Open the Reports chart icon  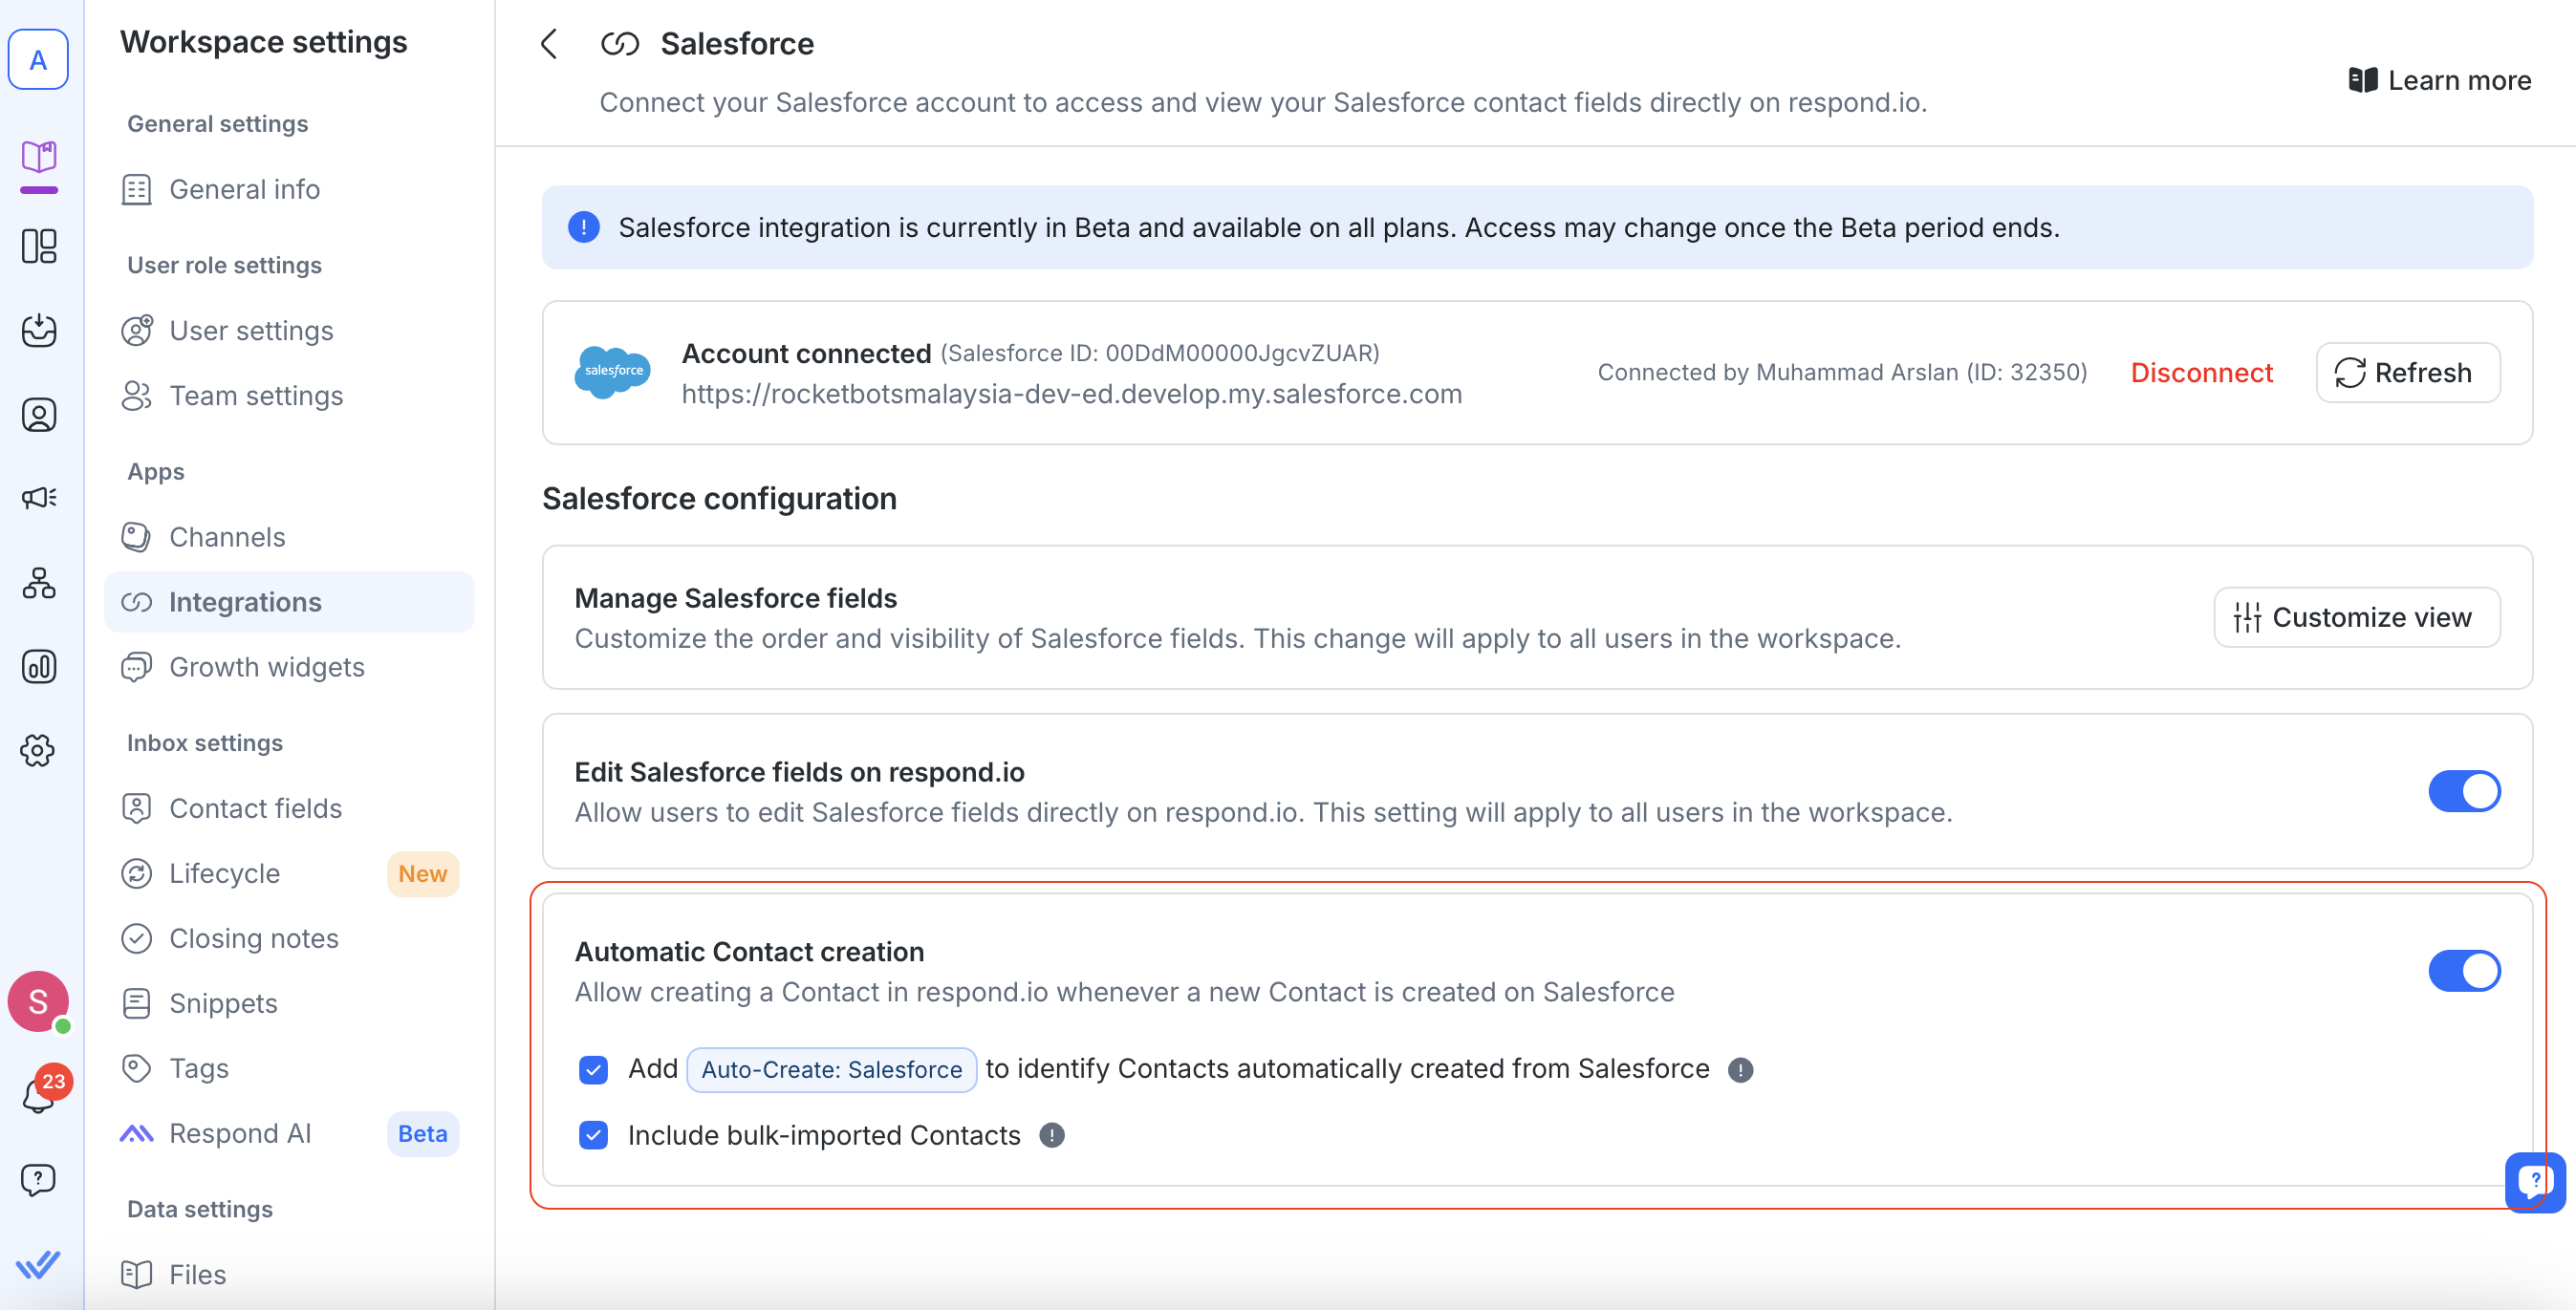[39, 667]
